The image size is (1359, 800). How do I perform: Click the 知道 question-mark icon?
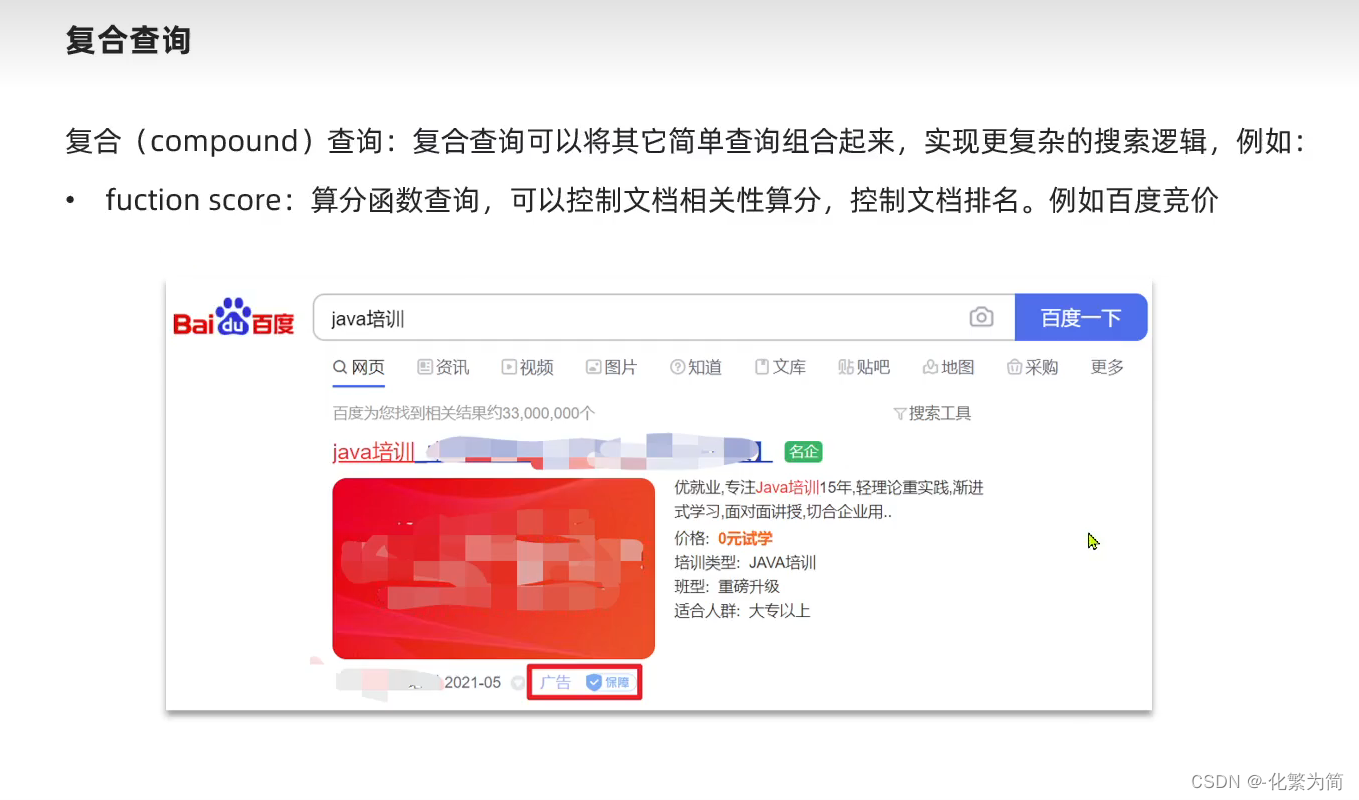point(677,368)
